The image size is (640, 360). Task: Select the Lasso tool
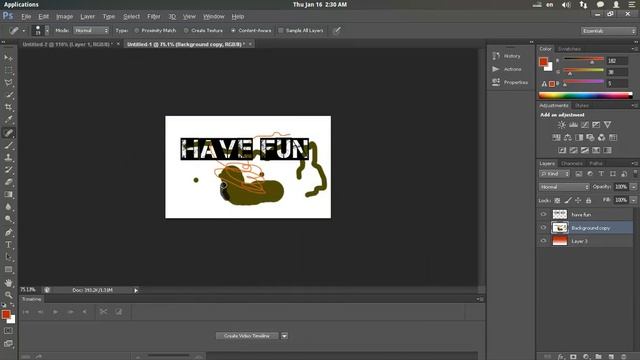8,82
